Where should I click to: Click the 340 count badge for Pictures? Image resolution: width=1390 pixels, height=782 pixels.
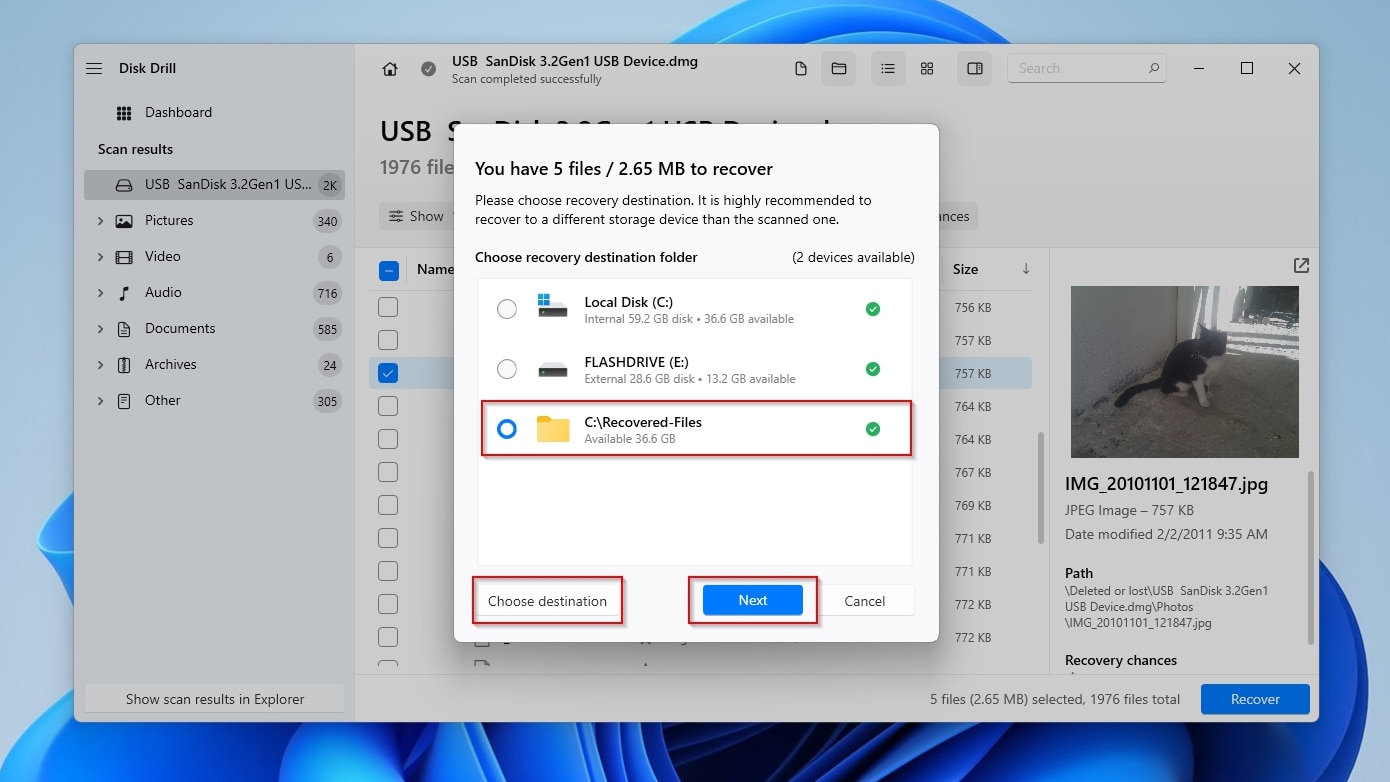[326, 221]
